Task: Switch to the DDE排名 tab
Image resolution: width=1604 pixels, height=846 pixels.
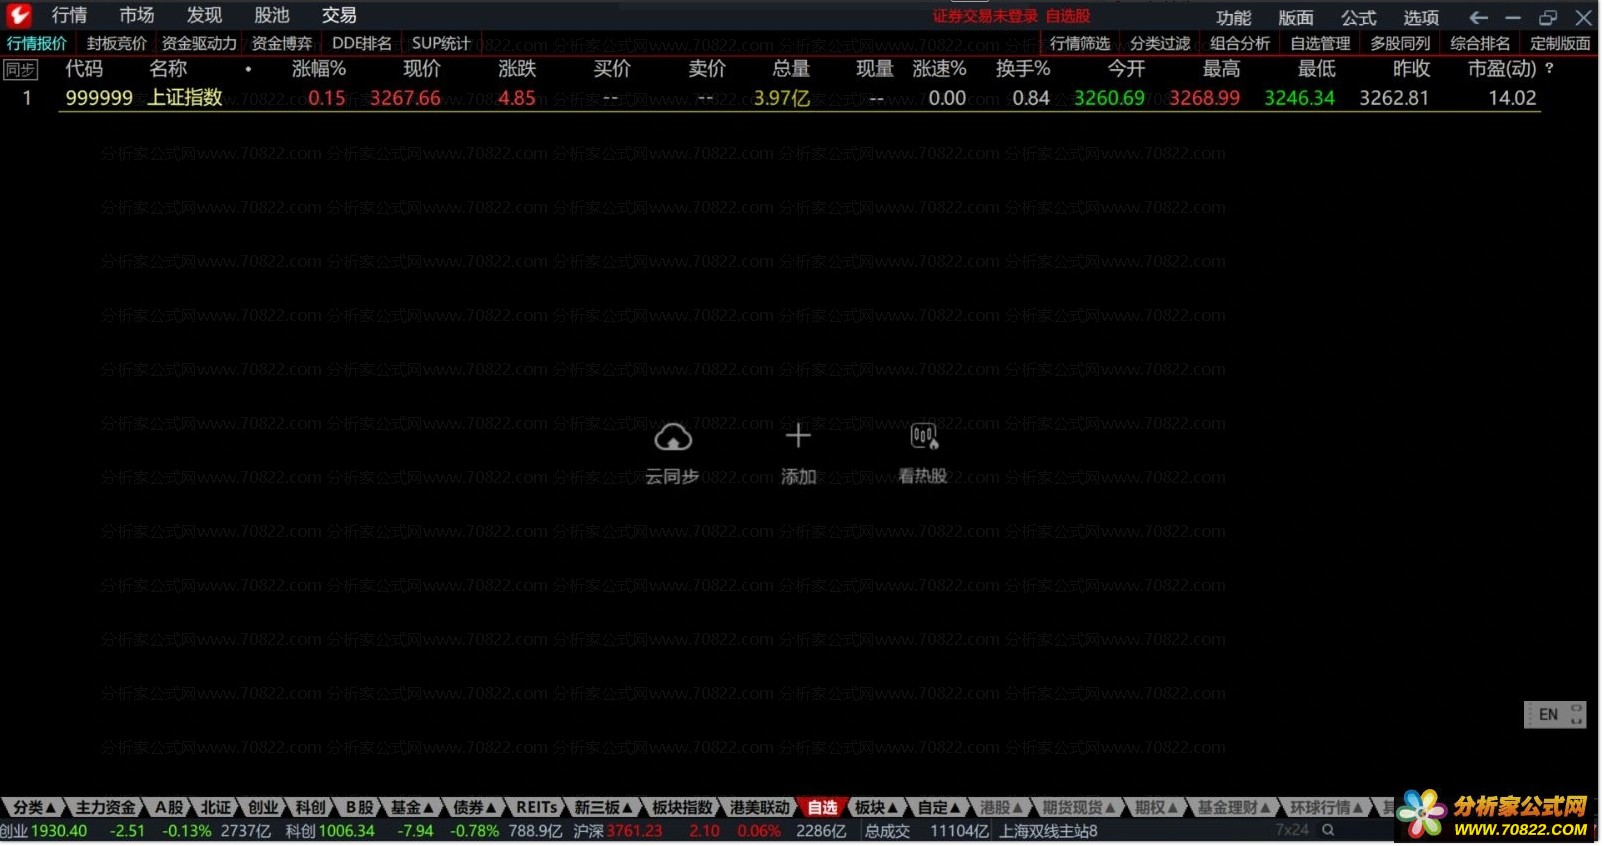Action: [362, 43]
